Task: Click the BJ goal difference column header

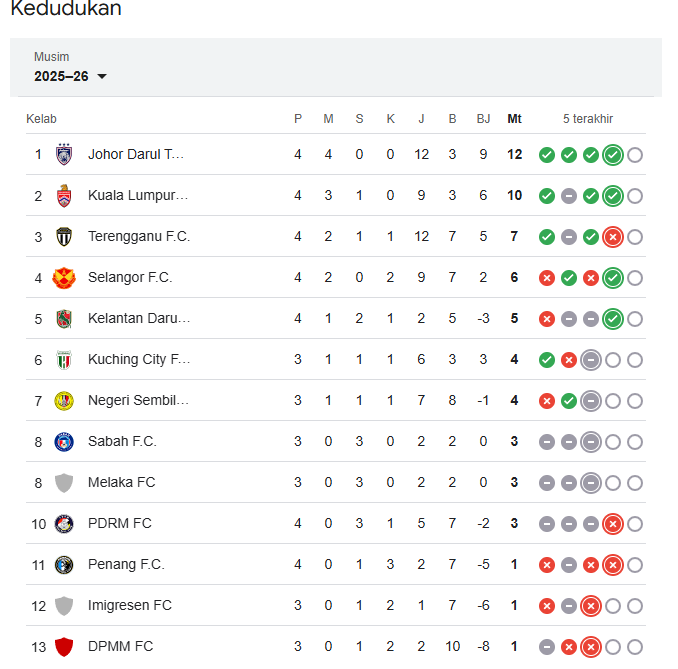Action: [483, 118]
